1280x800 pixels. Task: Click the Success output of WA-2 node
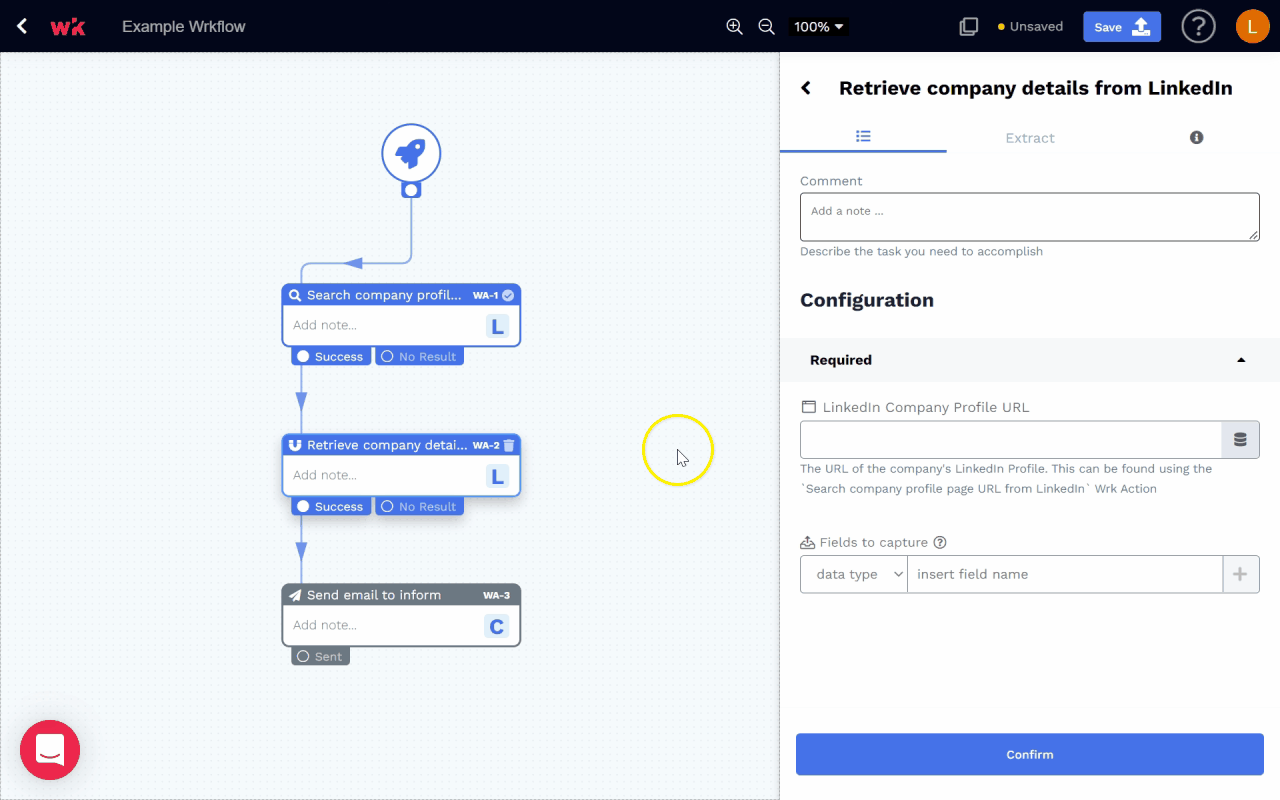tap(331, 507)
